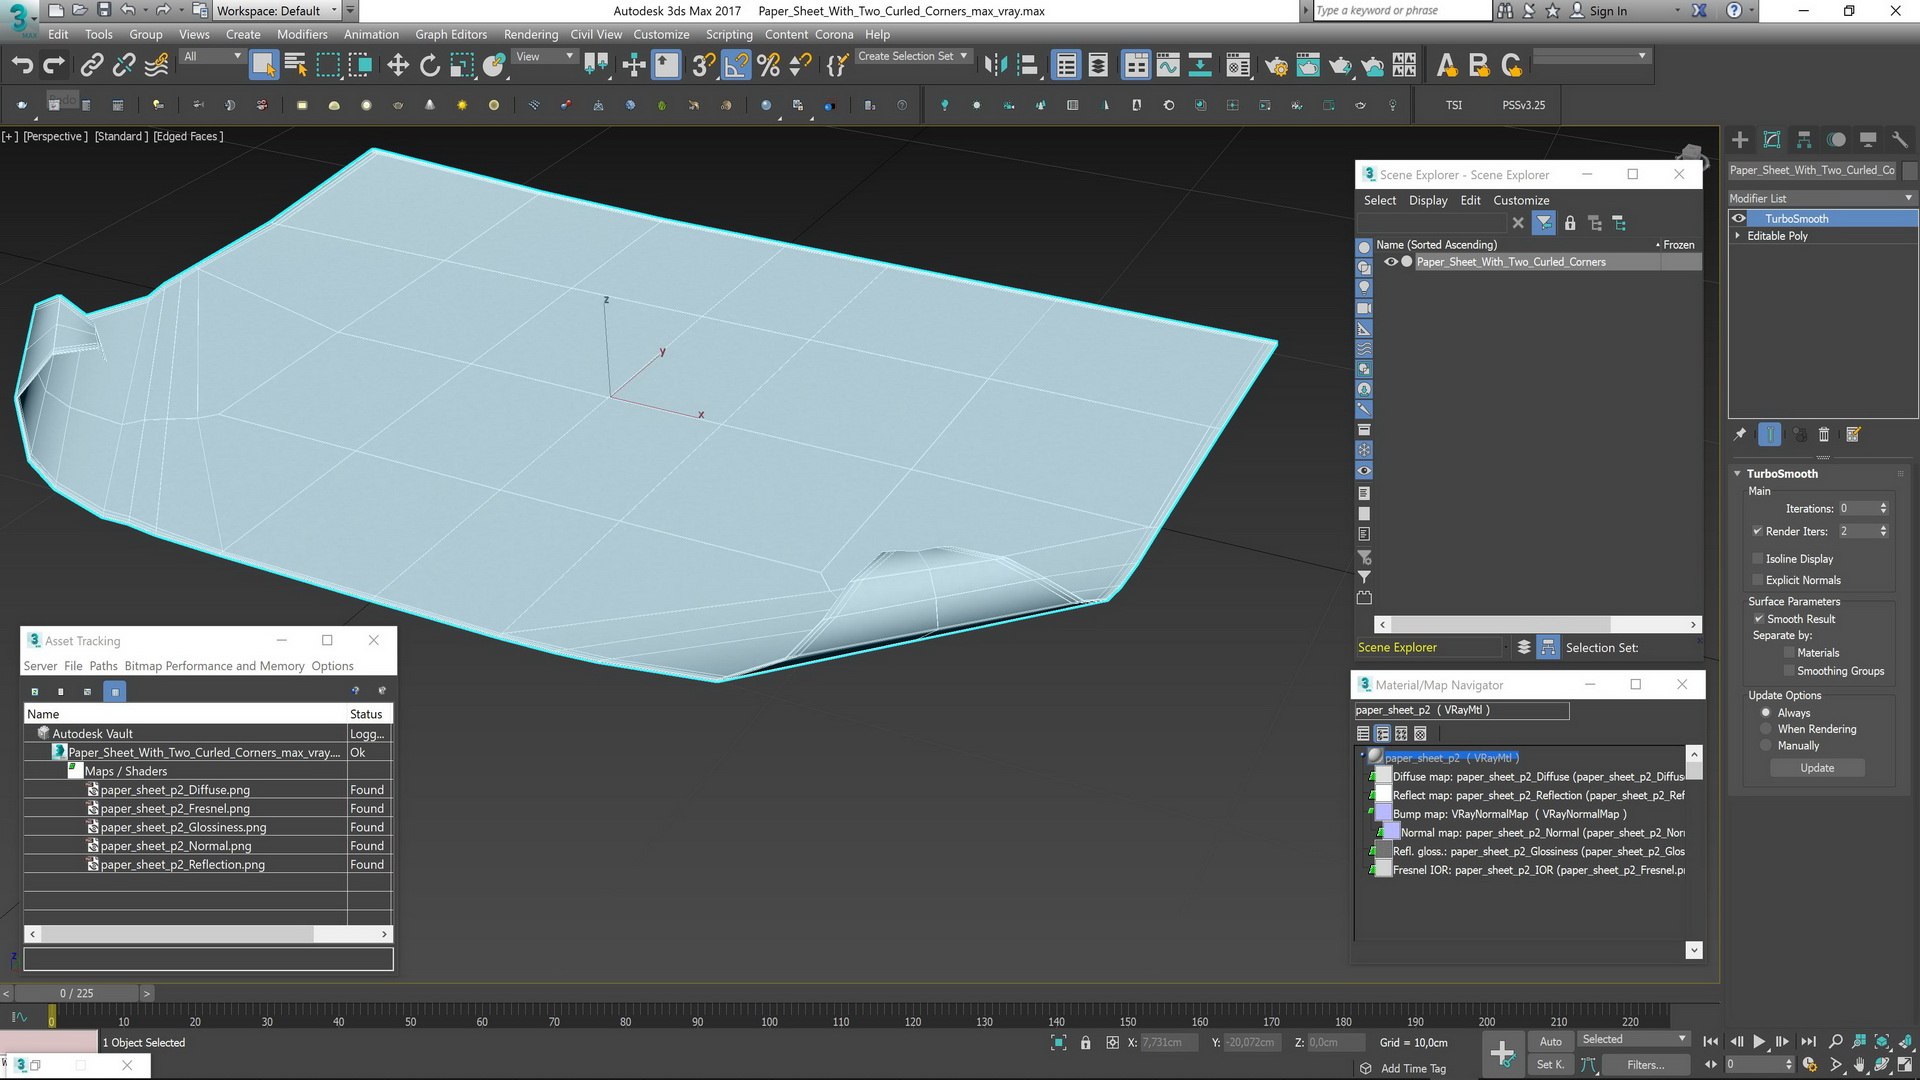Click the Undo arrow icon
The width and height of the screenshot is (1920, 1080).
[22, 66]
